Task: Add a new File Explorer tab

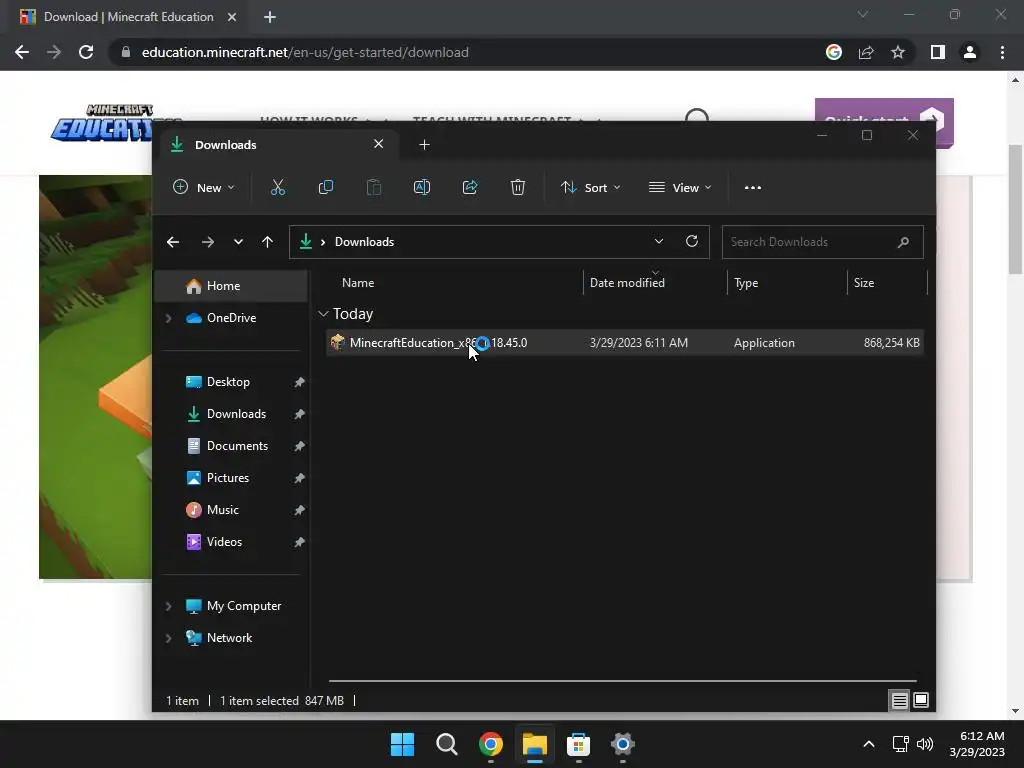Action: pyautogui.click(x=424, y=144)
